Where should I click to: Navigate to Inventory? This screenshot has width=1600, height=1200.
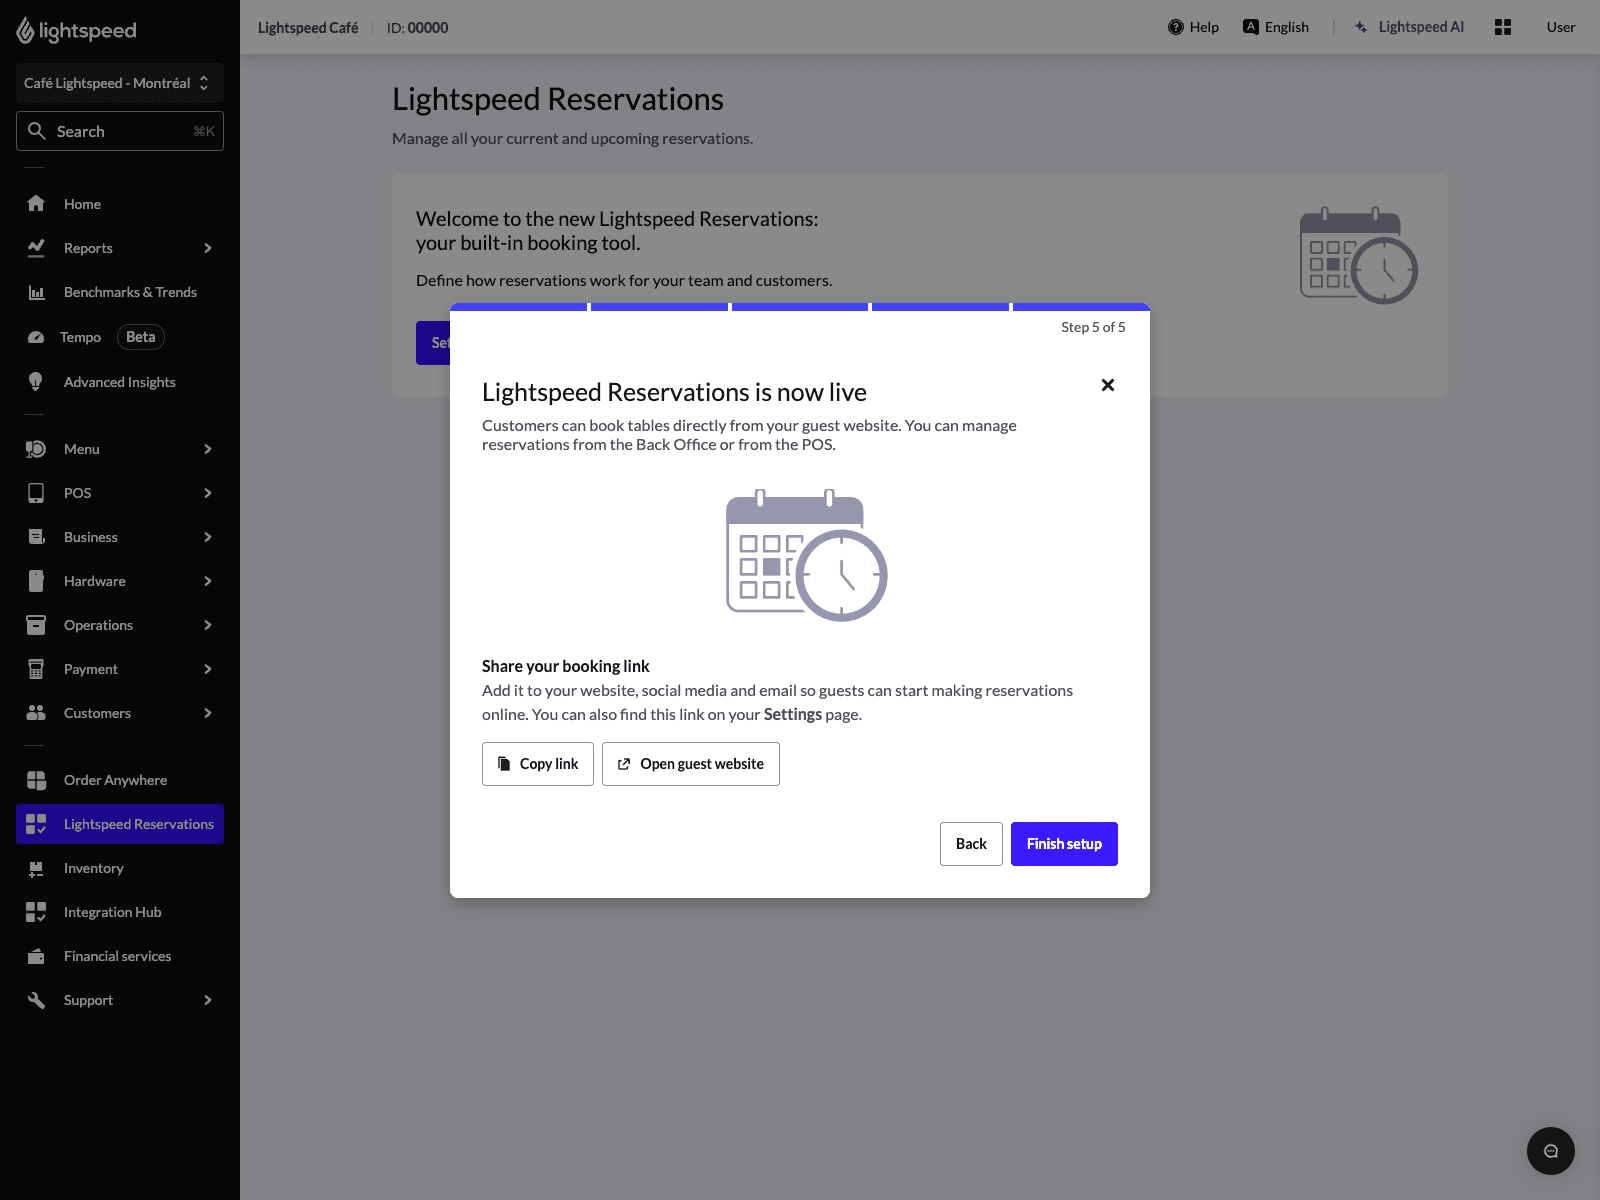coord(93,868)
